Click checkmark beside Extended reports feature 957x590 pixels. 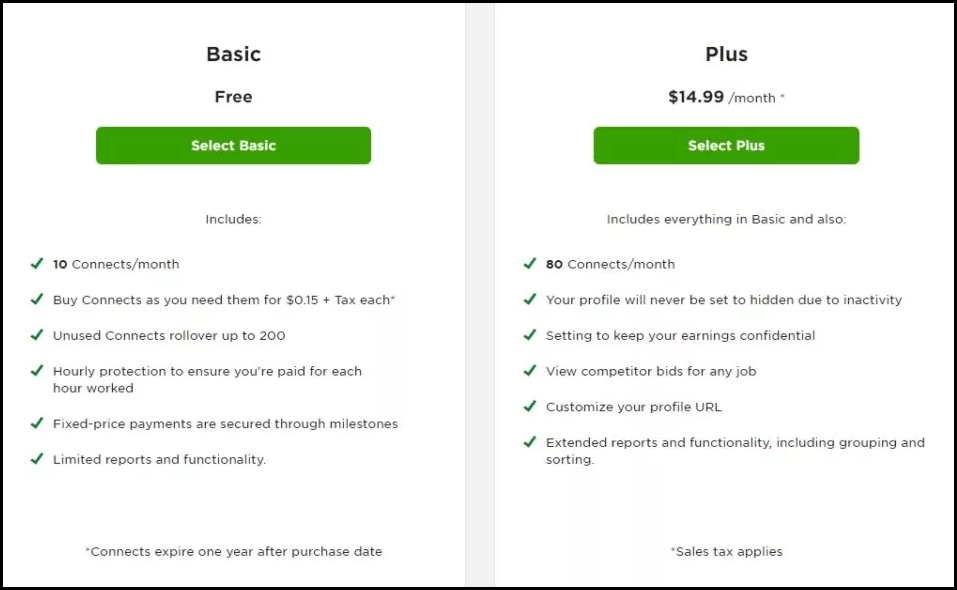[x=530, y=442]
